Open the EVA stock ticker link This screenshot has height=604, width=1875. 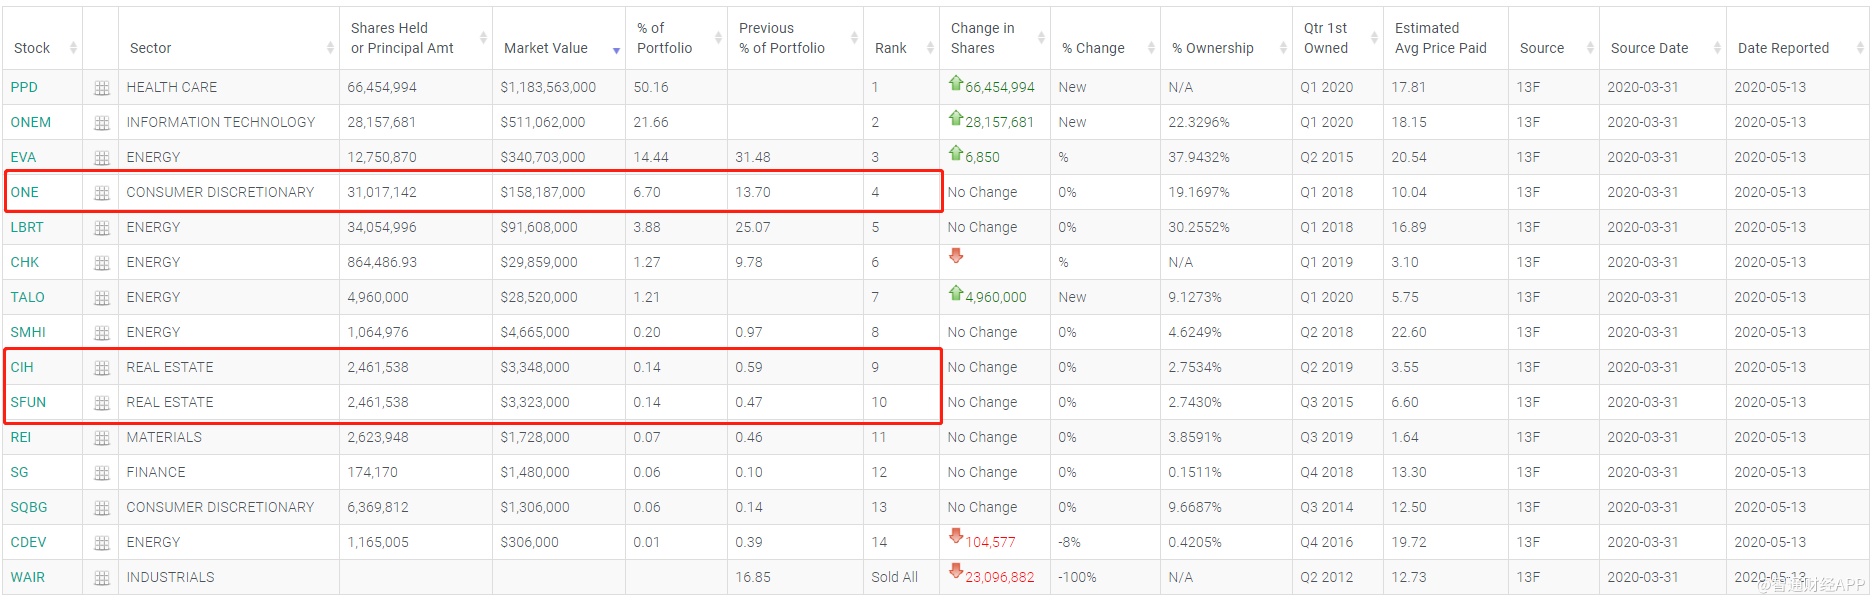(x=23, y=158)
